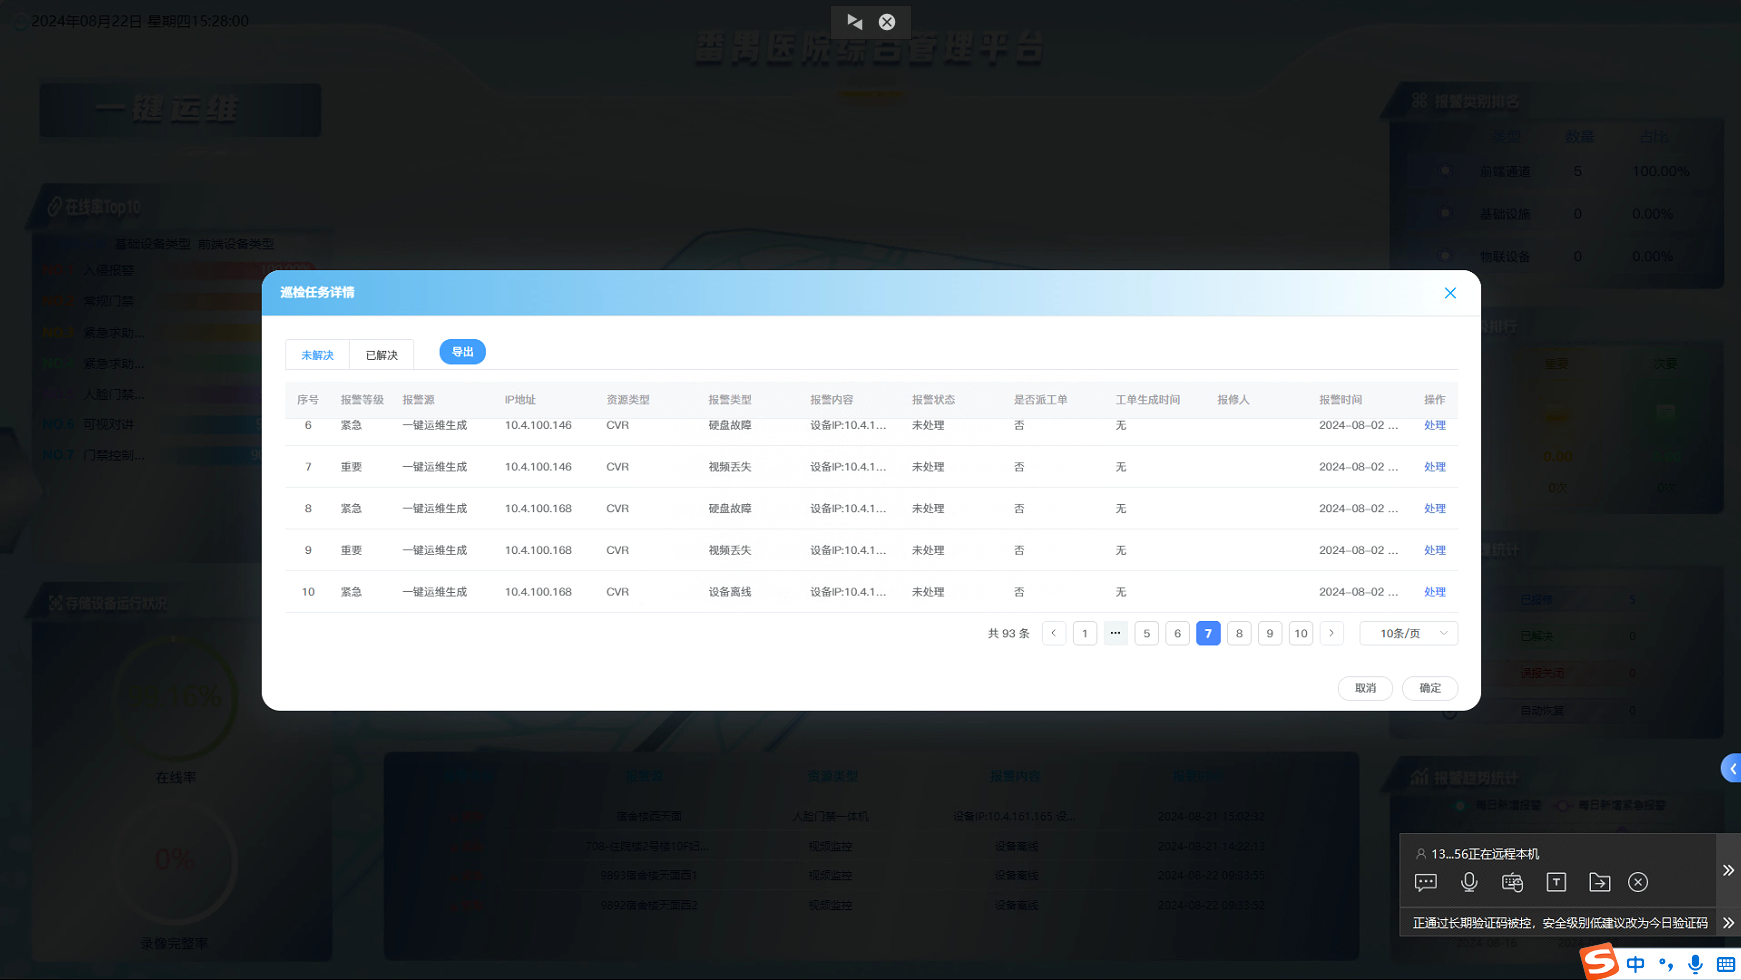Viewport: 1741px width, 980px height.
Task: Click keyboard icon in remote panel
Action: (x=1512, y=882)
